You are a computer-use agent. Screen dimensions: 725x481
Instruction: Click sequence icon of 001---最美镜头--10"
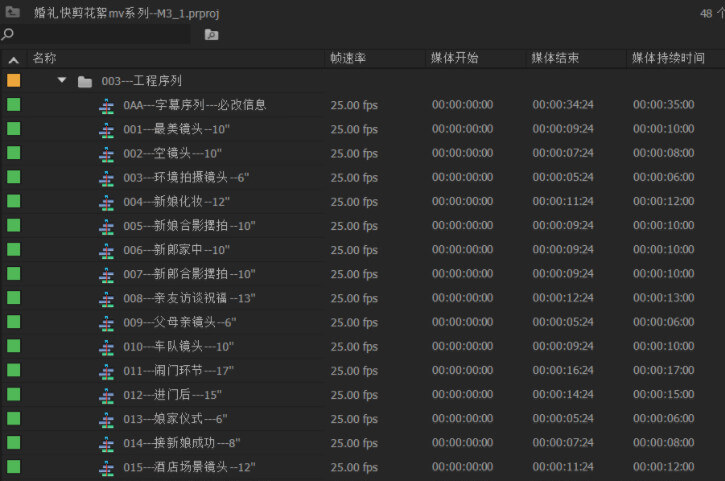(x=106, y=131)
